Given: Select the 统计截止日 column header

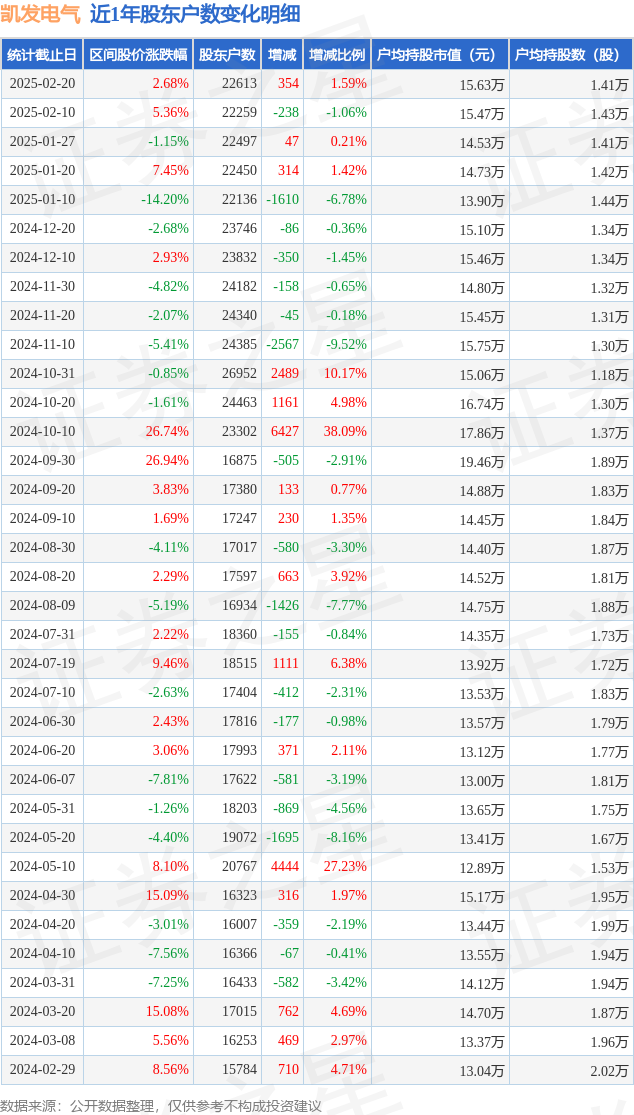Looking at the screenshot, I should point(42,54).
